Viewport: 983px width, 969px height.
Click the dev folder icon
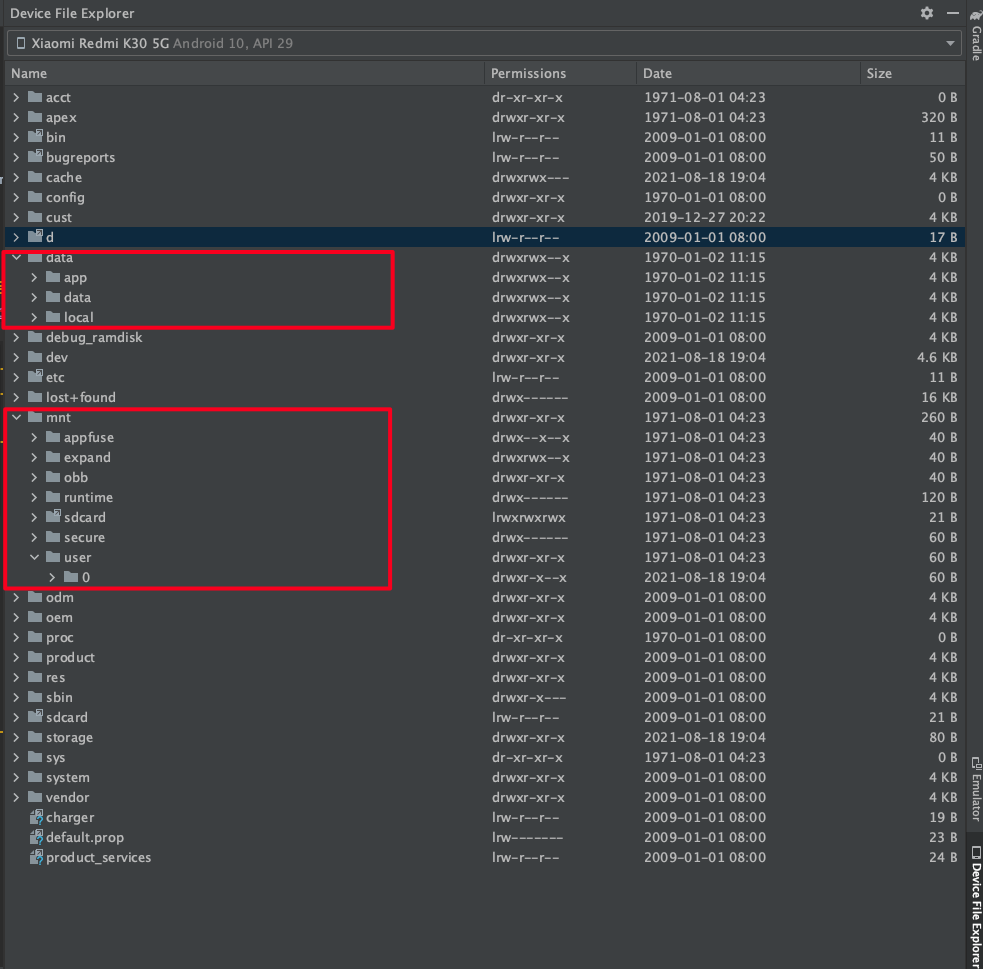click(x=36, y=357)
